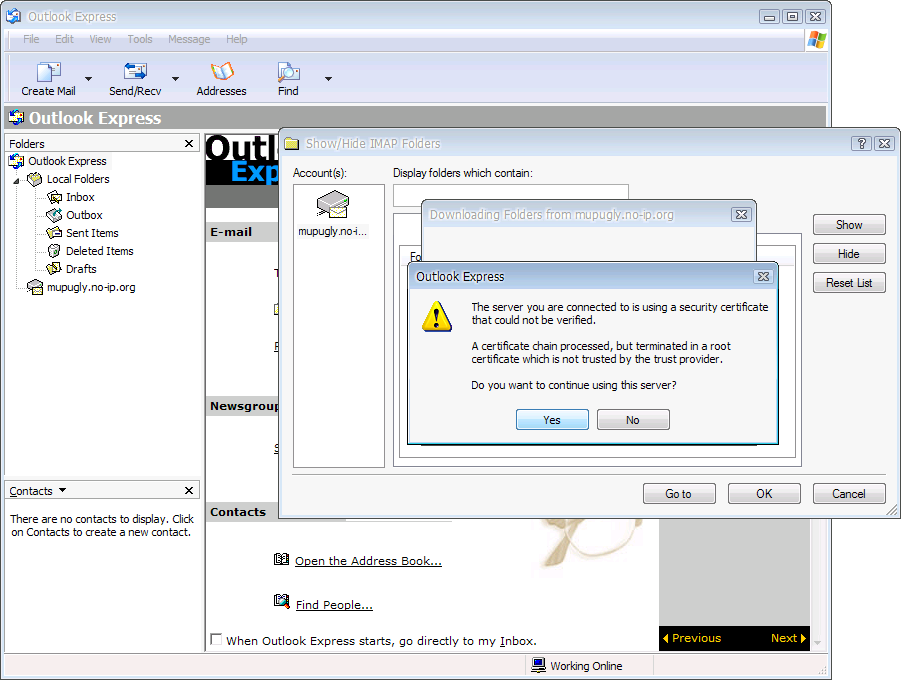Click the Display folders which contain field
The height and width of the screenshot is (680, 901).
[x=510, y=192]
